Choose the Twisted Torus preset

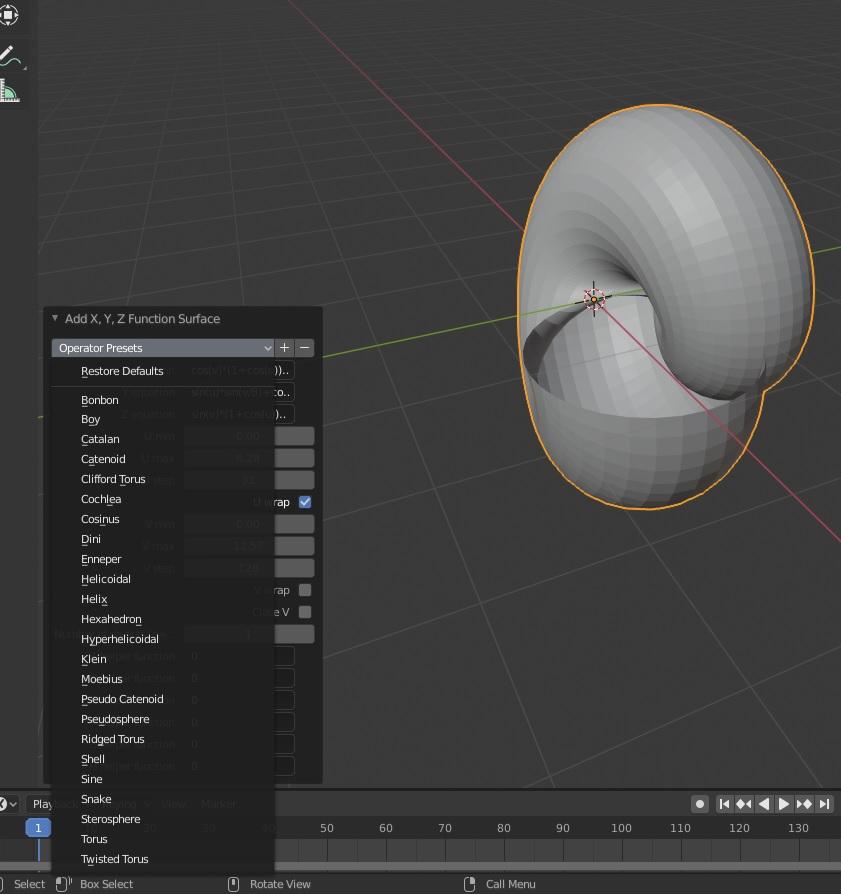point(114,859)
